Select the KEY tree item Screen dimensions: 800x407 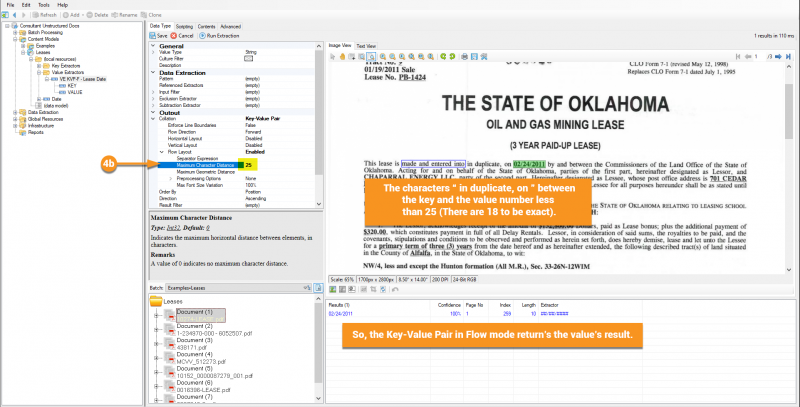(x=71, y=86)
